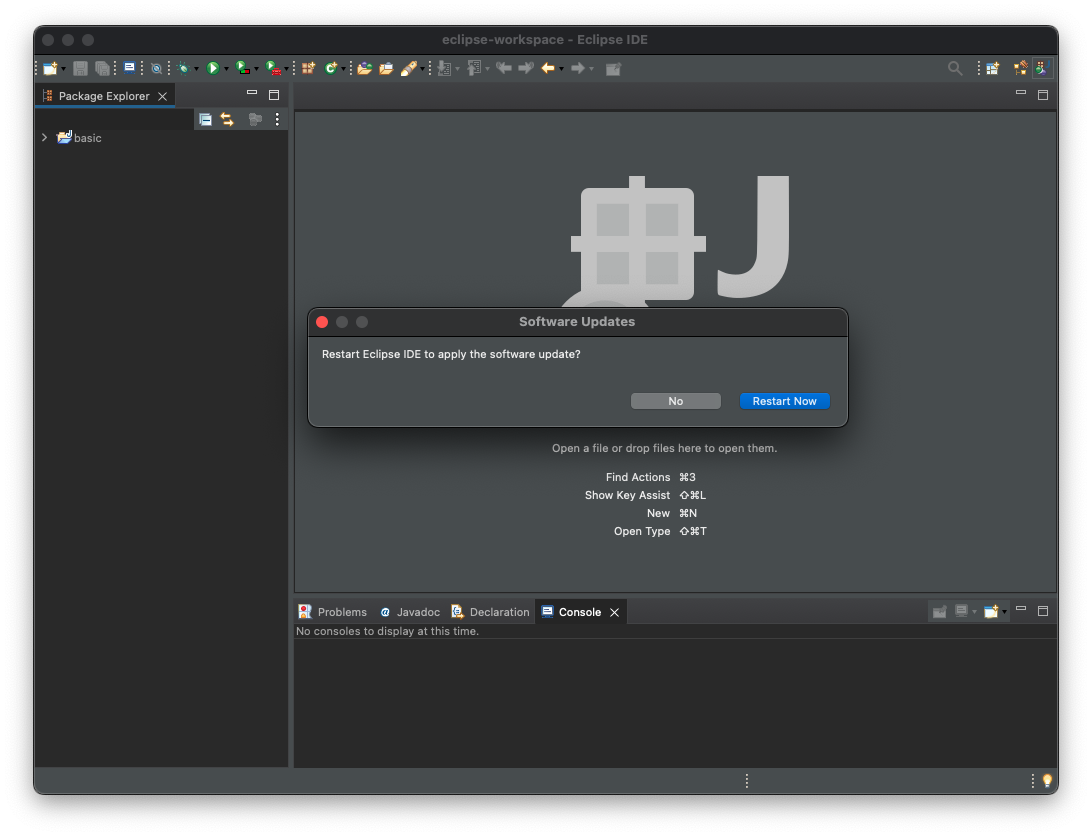The image size is (1092, 836).
Task: Close the Software Updates dialog with red button
Action: pos(322,322)
